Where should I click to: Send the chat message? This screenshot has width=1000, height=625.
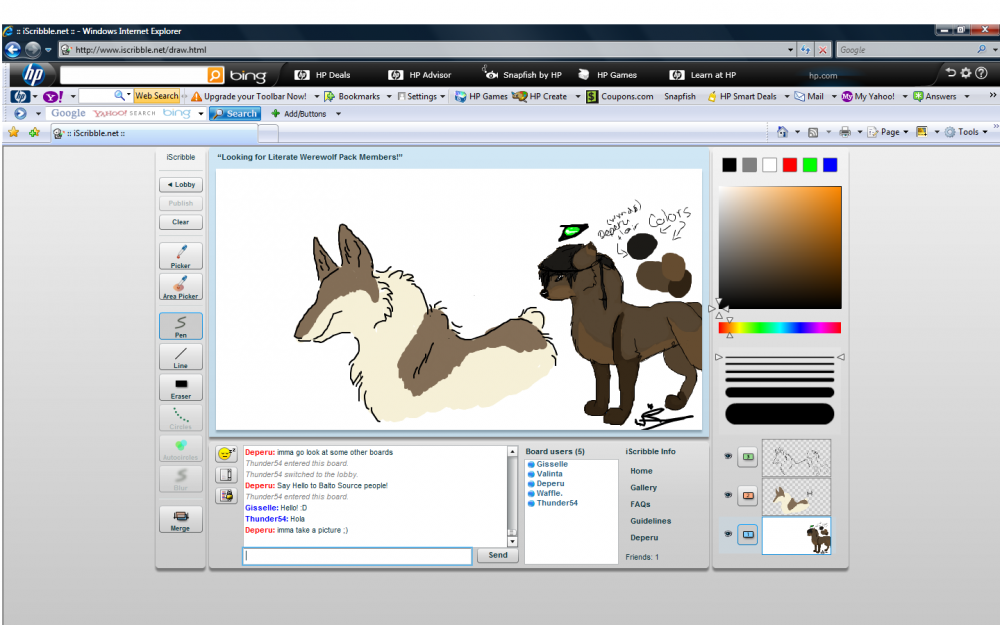click(497, 555)
